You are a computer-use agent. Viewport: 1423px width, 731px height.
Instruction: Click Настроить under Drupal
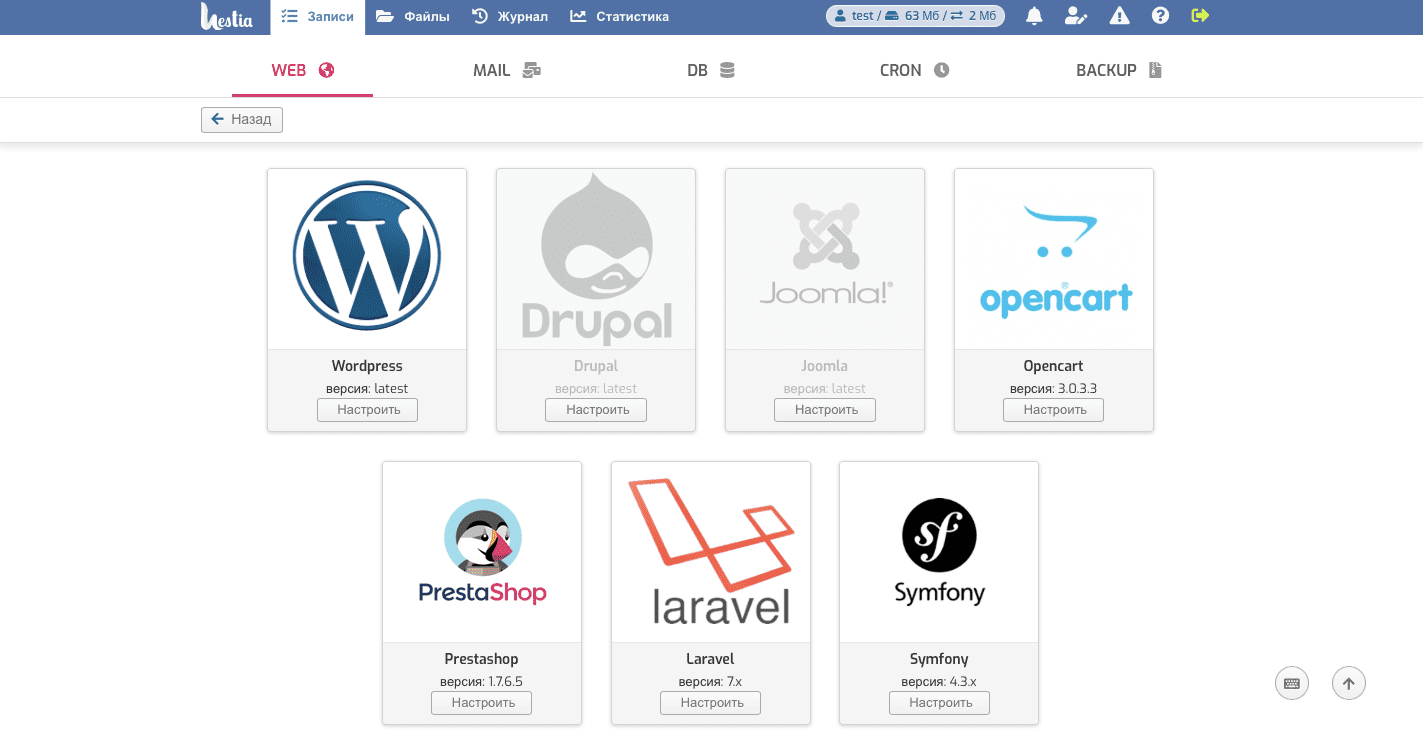pos(596,410)
